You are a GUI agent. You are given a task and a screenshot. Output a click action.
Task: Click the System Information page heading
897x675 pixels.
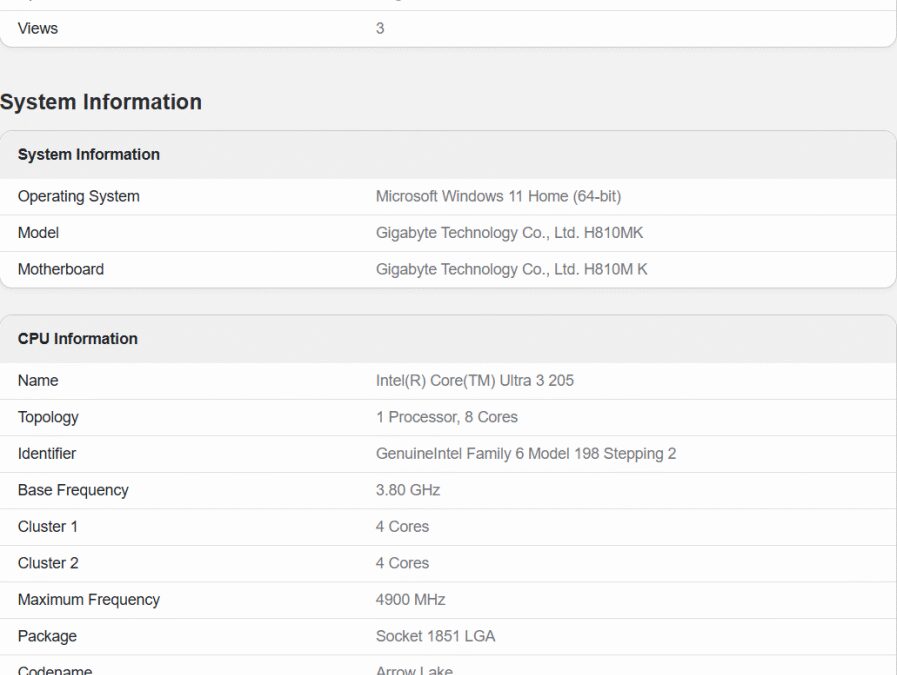point(101,102)
